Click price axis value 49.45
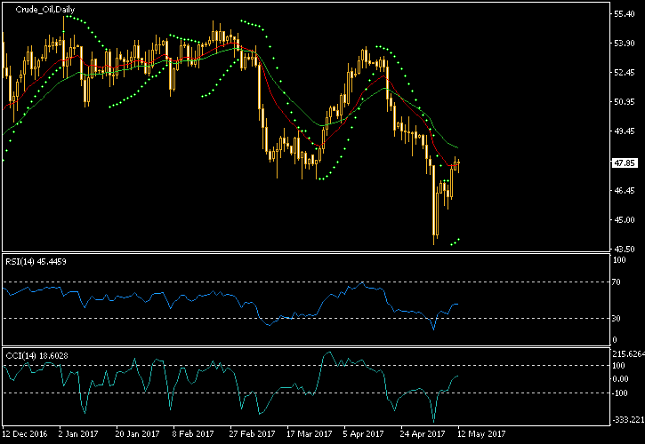 [x=624, y=131]
